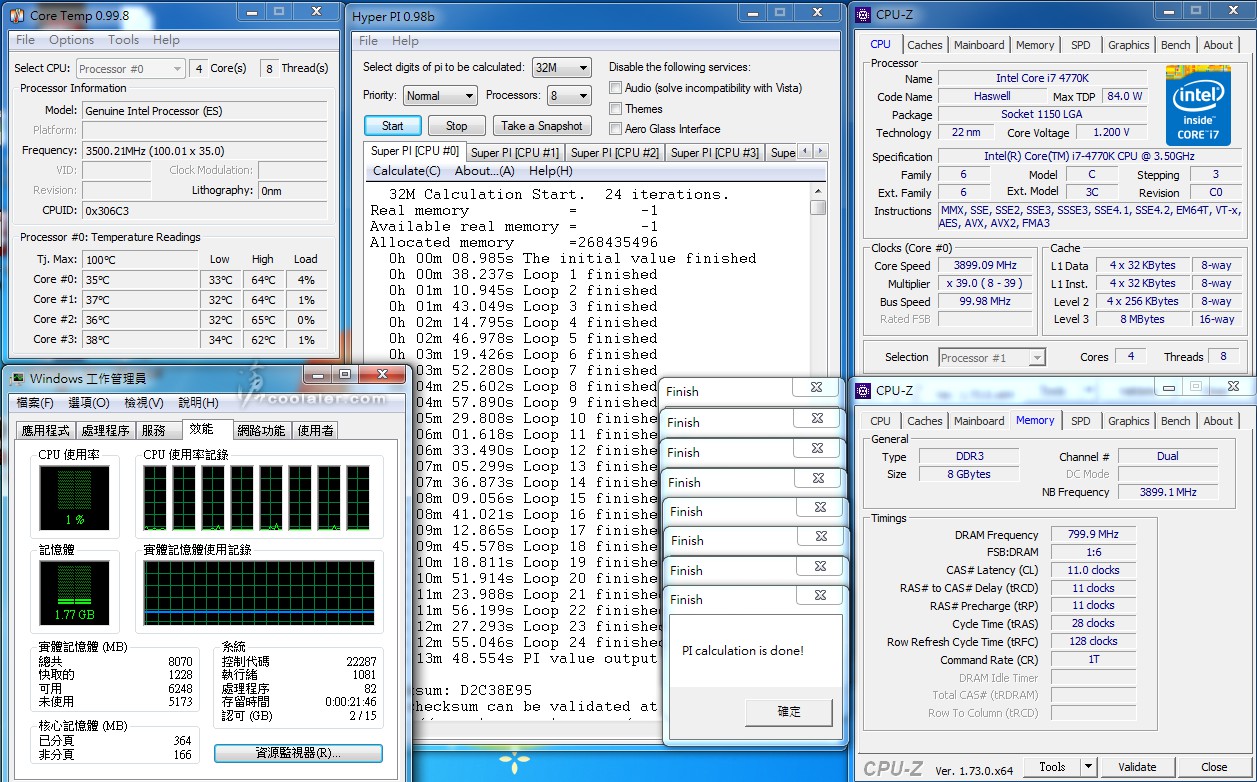Open the CPU-Z Tools dropdown arrow

tap(1089, 767)
